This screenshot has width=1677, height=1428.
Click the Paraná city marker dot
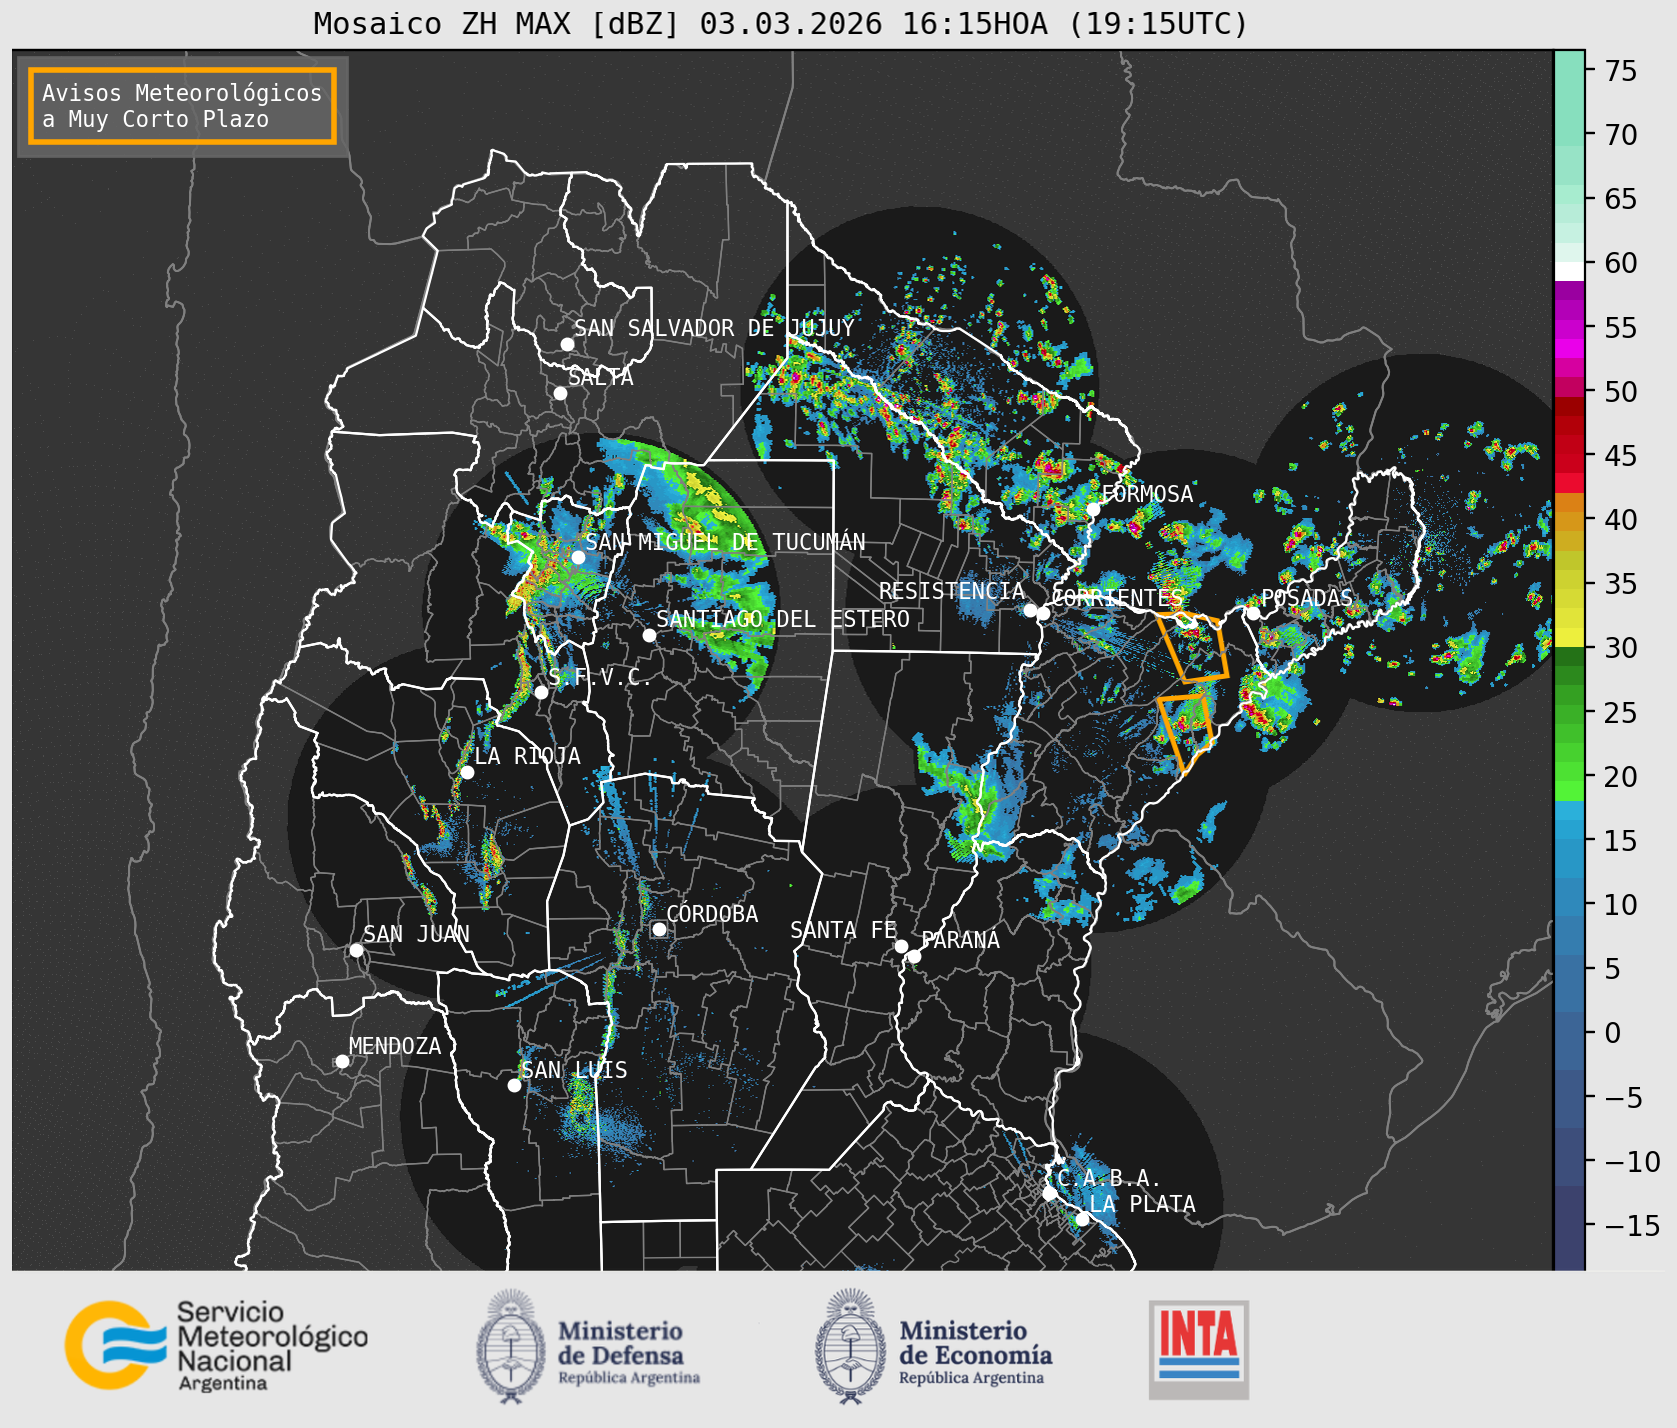tap(914, 956)
